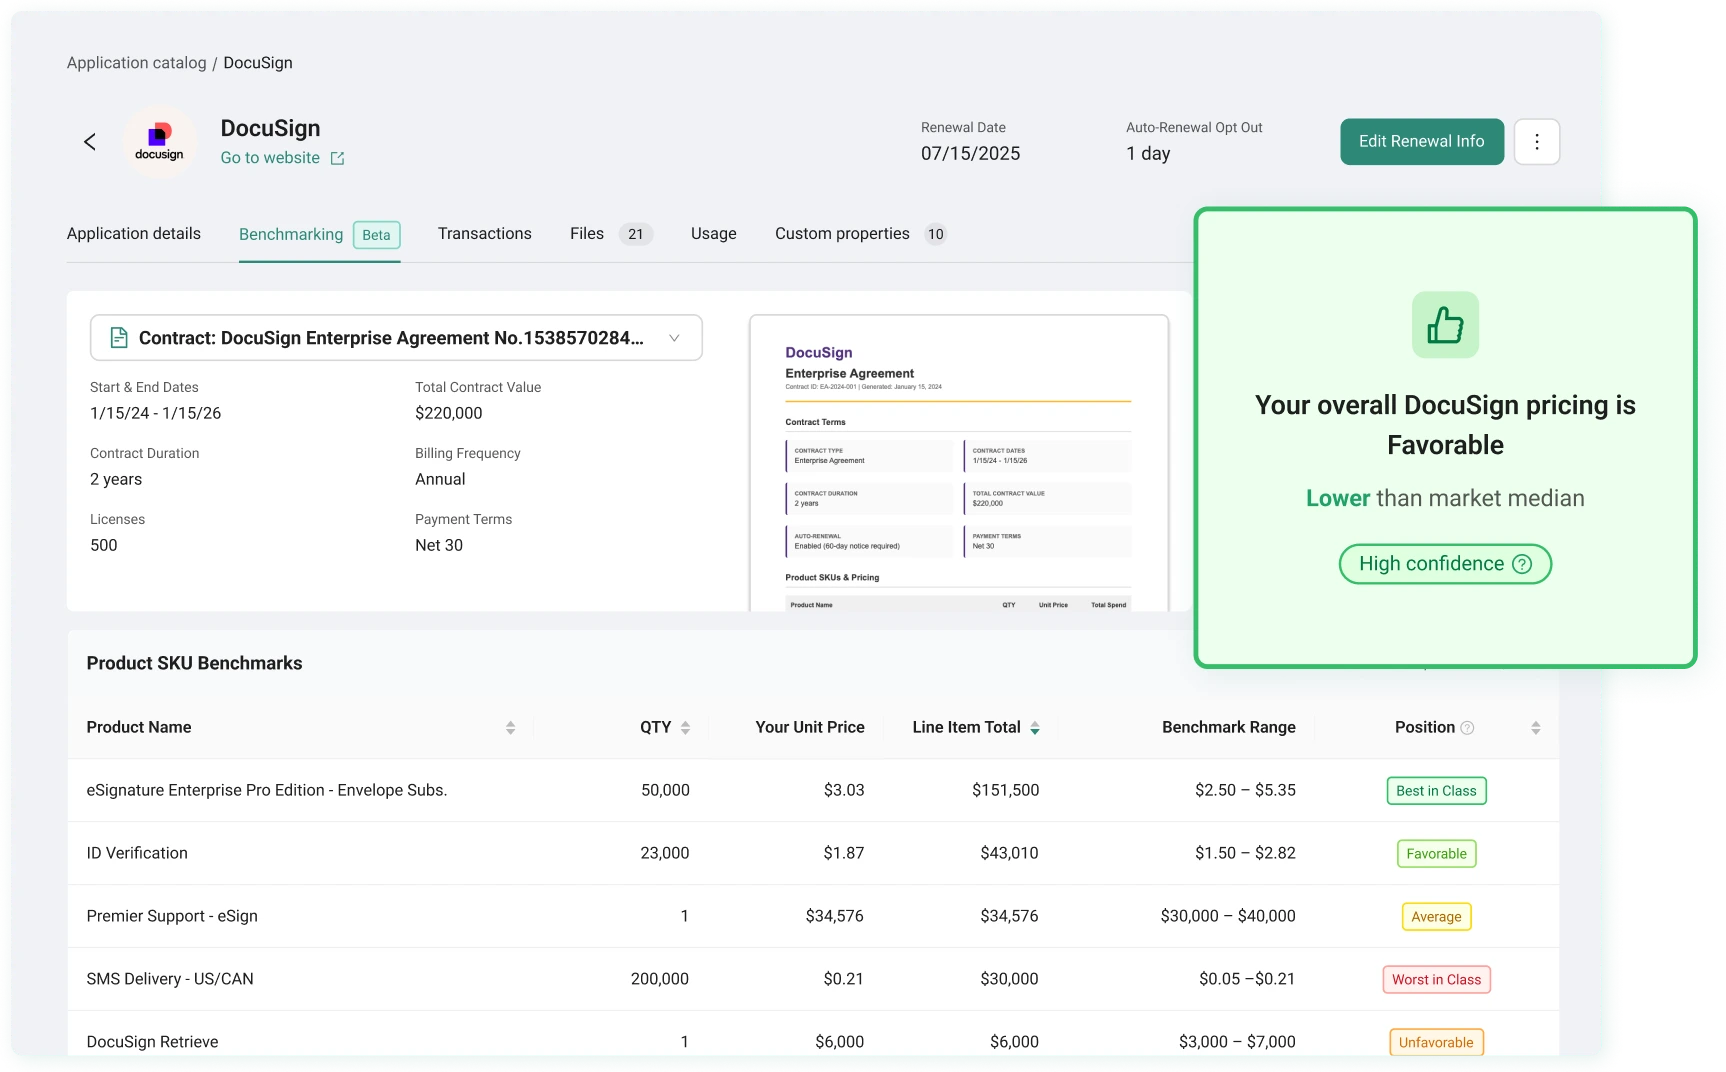Click unit price $1.87
Image resolution: width=1726 pixels, height=1072 pixels.
point(844,853)
